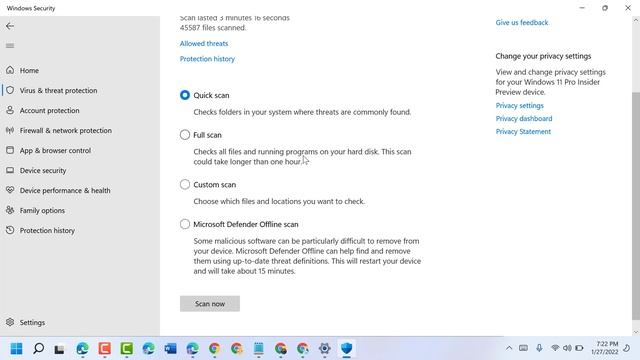Open Protection history in the sidebar
The height and width of the screenshot is (360, 640).
coord(47,231)
